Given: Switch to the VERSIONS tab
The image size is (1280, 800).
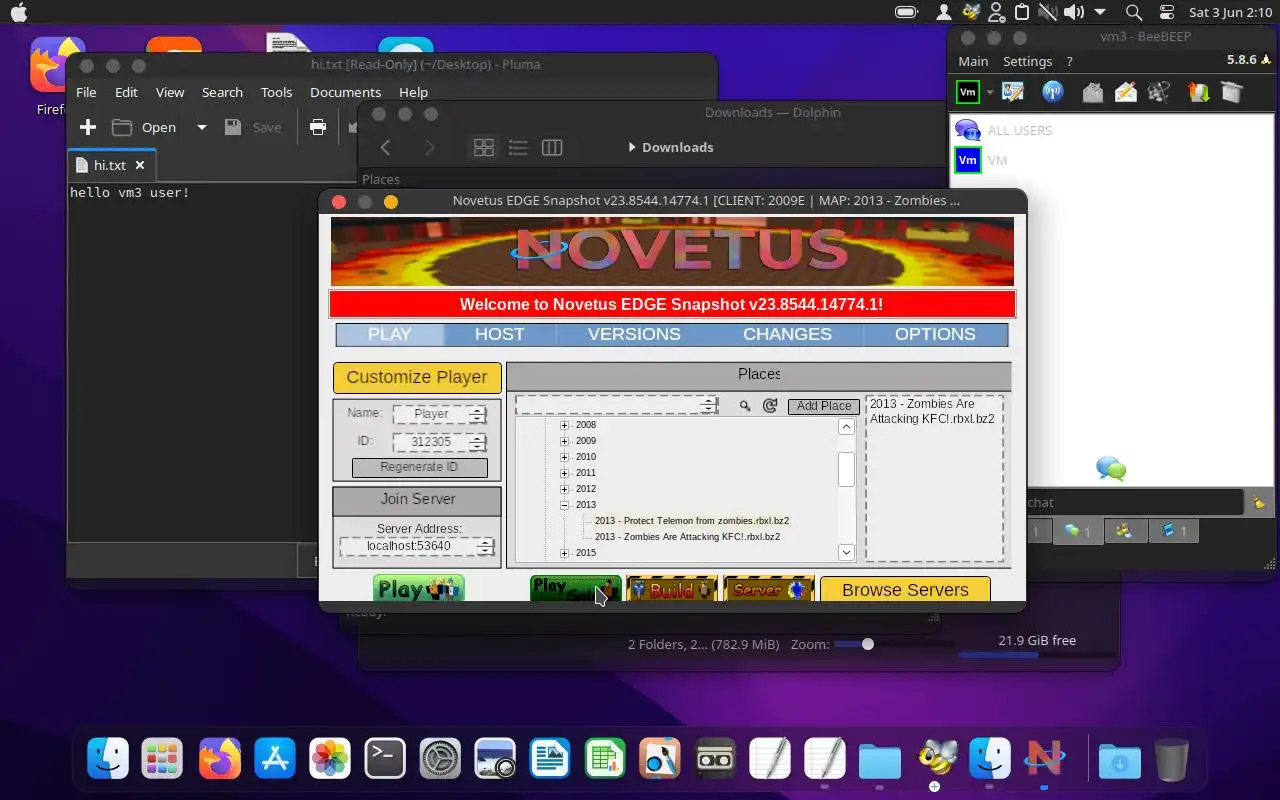Looking at the screenshot, I should [634, 334].
